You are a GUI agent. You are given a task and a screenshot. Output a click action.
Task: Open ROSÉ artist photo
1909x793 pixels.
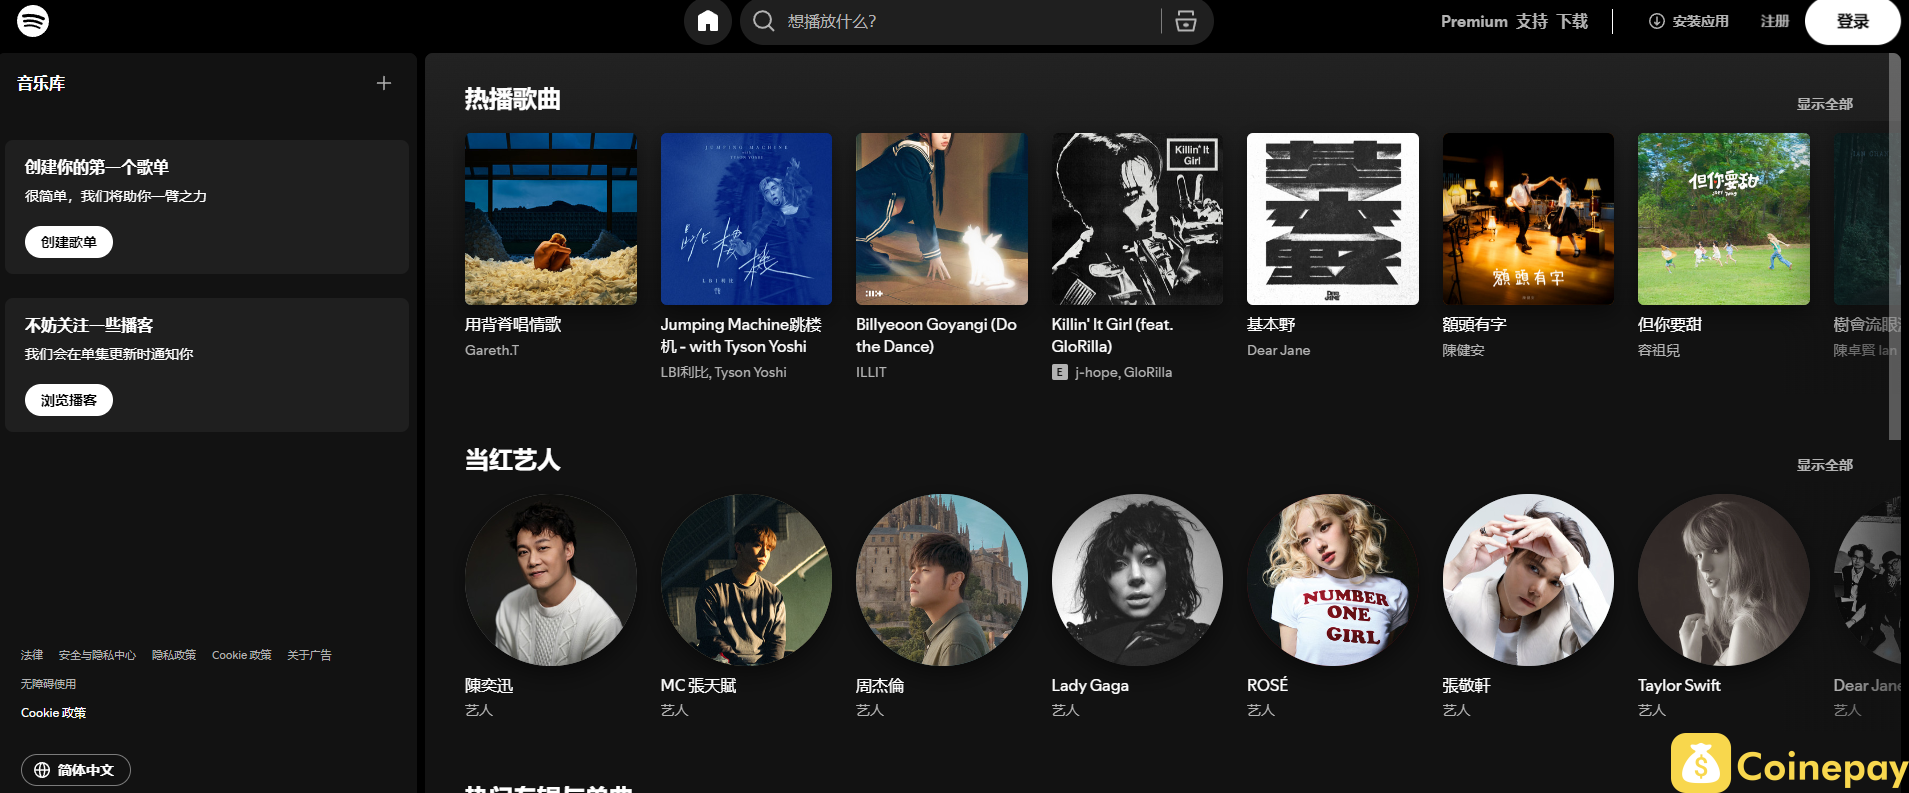1333,580
